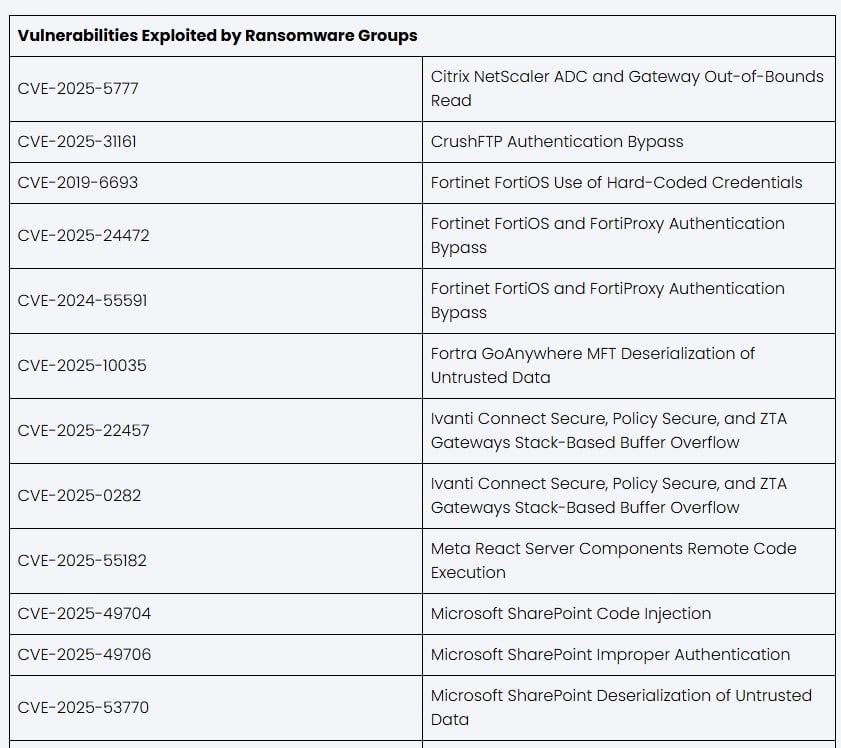This screenshot has height=748, width=841.
Task: Click Meta React Server Components description
Action: 613,561
